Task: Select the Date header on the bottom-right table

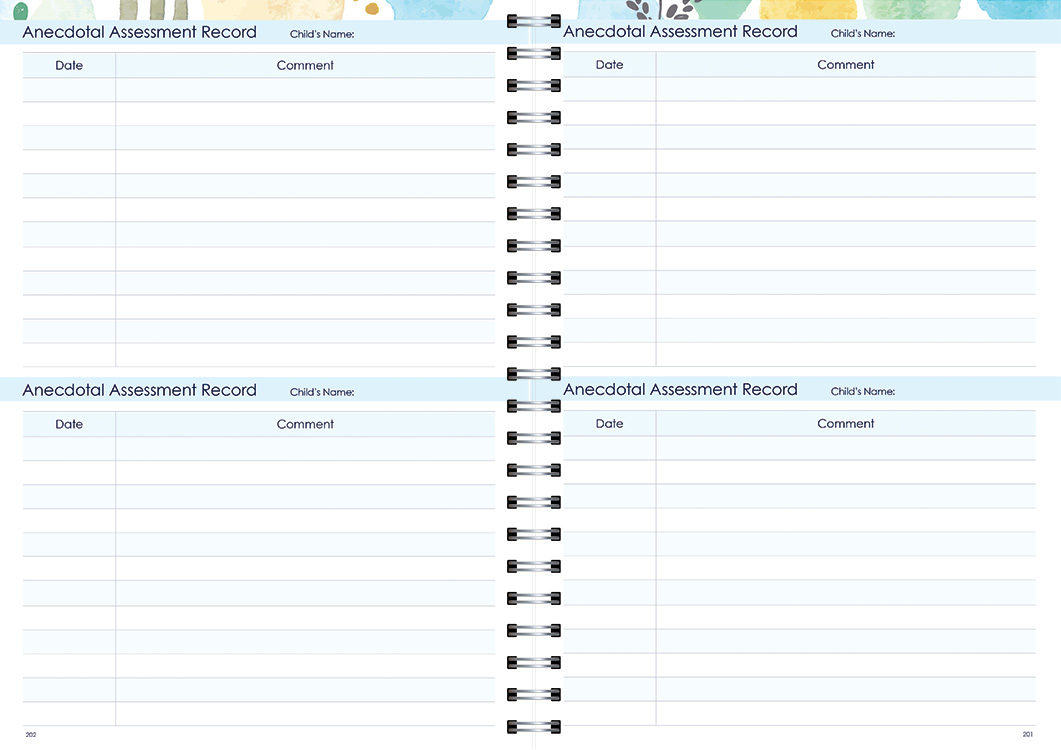Action: [609, 423]
